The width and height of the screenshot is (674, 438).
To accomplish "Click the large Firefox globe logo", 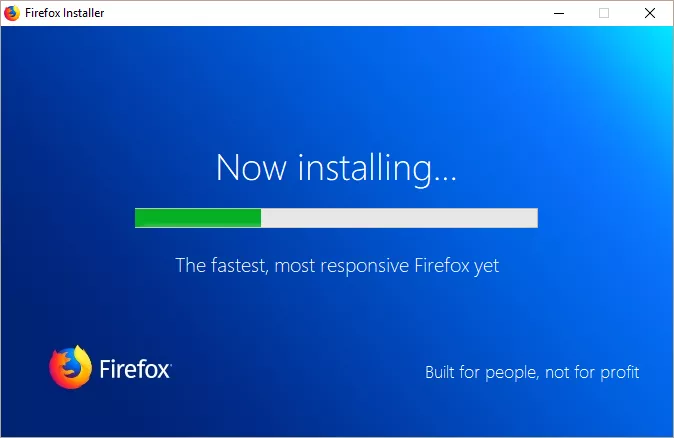I will tap(70, 367).
